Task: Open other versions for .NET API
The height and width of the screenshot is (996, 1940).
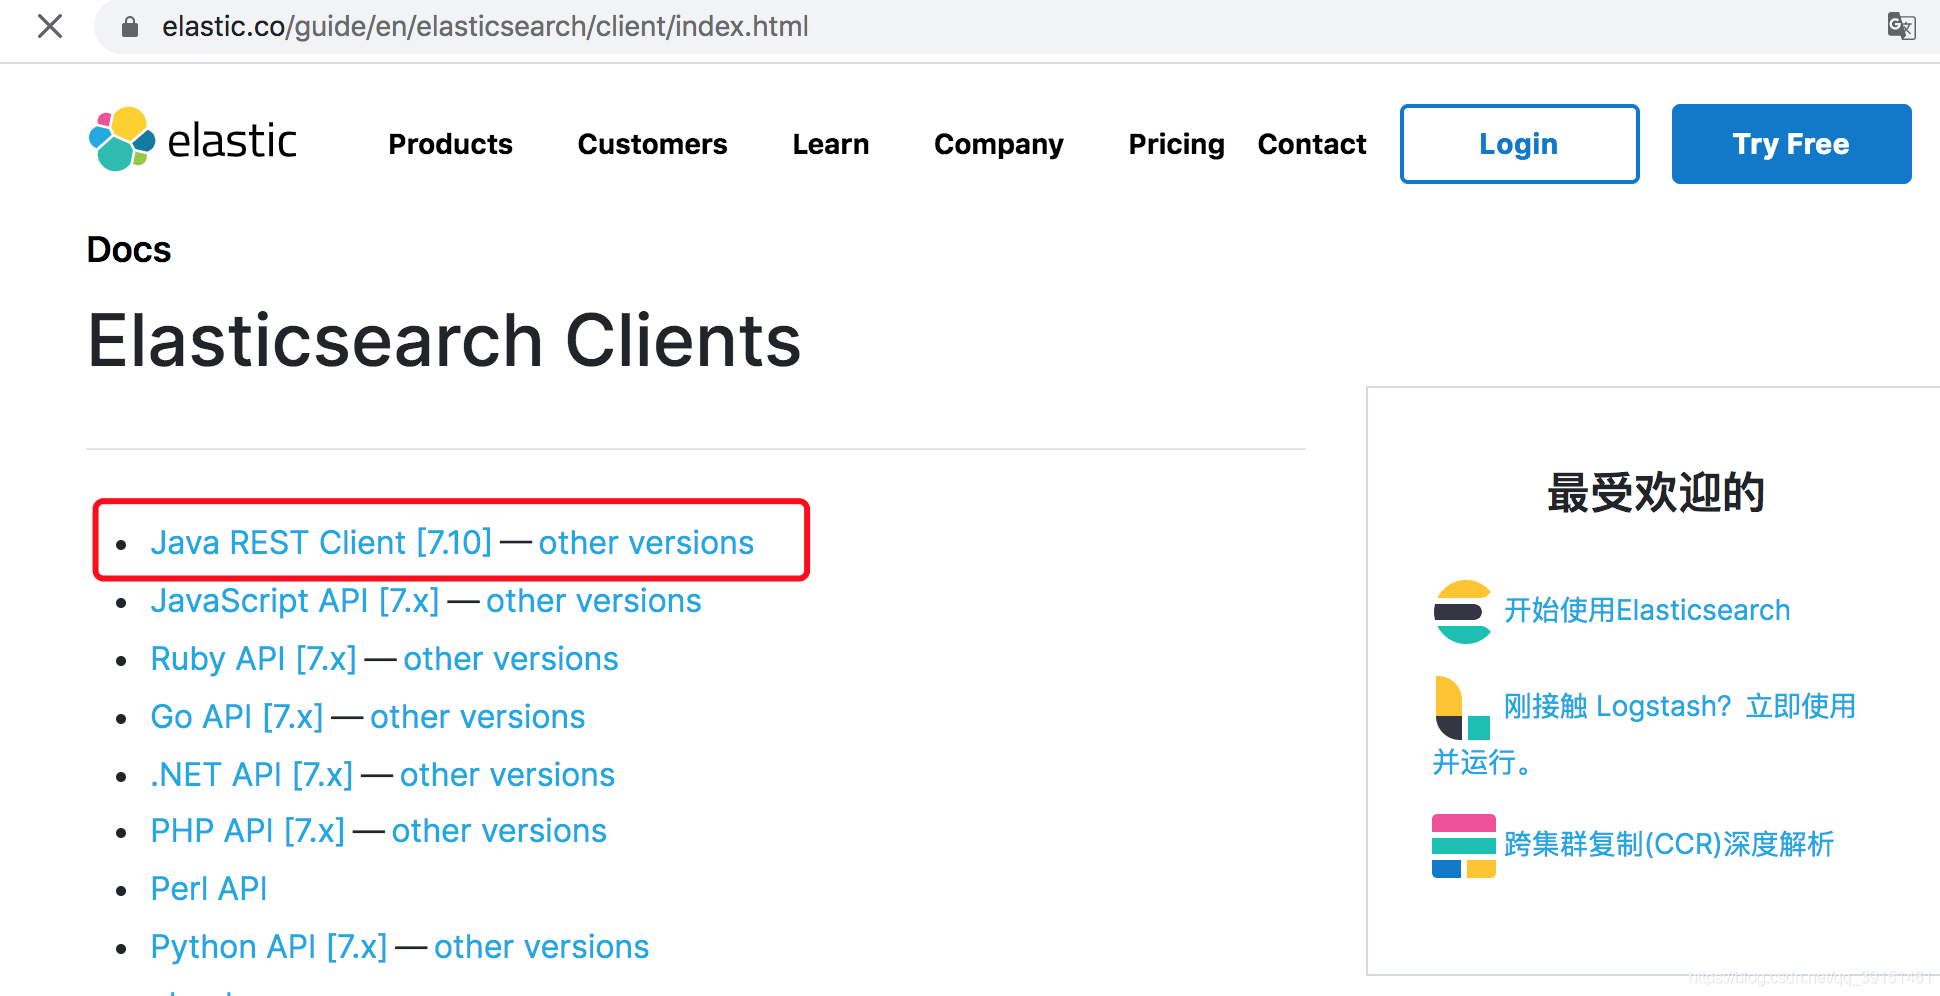Action: tap(507, 775)
